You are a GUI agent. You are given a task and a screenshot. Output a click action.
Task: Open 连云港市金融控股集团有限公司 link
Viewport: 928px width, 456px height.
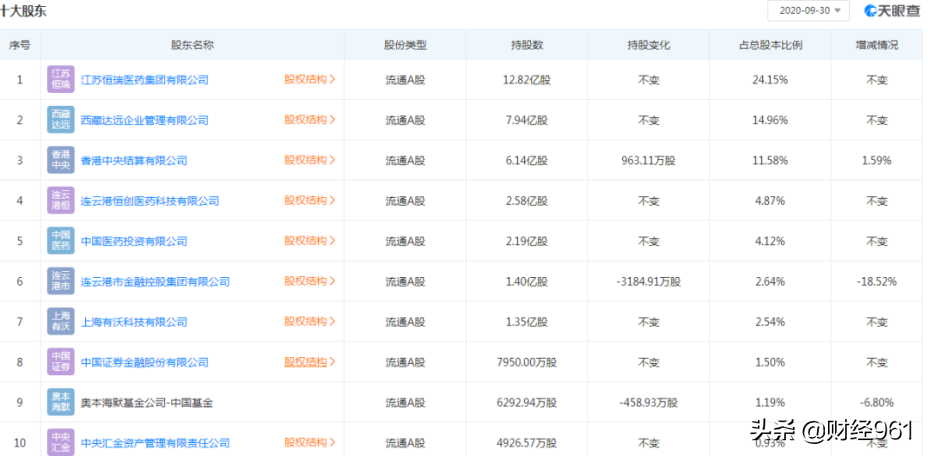155,281
